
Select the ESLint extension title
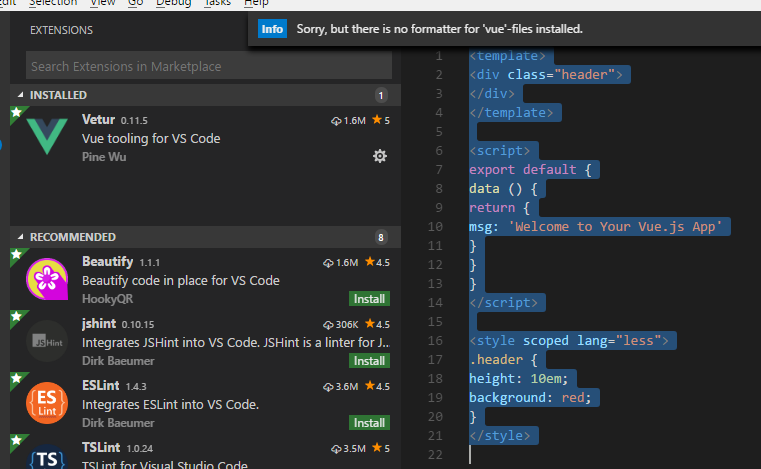click(x=100, y=385)
